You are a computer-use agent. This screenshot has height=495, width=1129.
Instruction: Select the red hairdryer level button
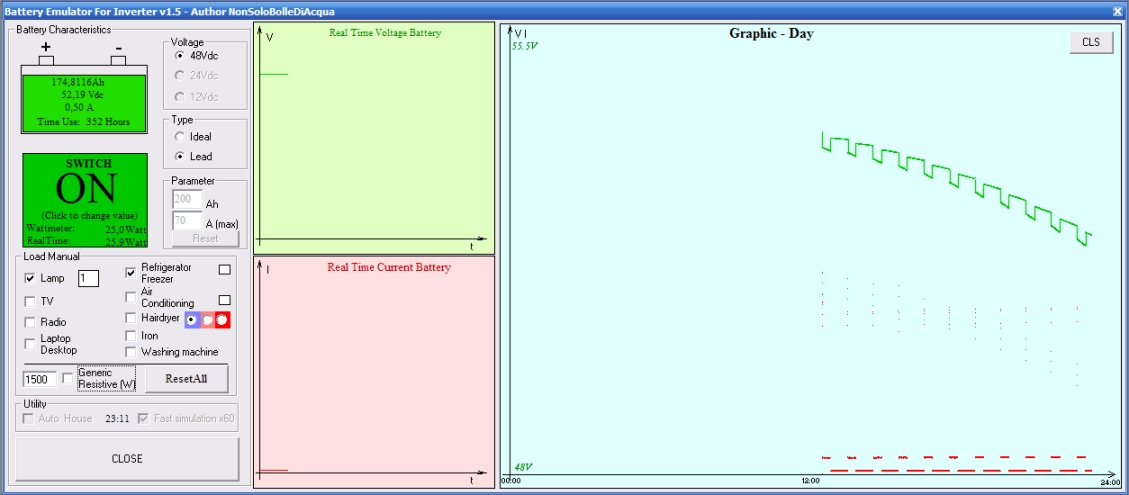coord(223,319)
